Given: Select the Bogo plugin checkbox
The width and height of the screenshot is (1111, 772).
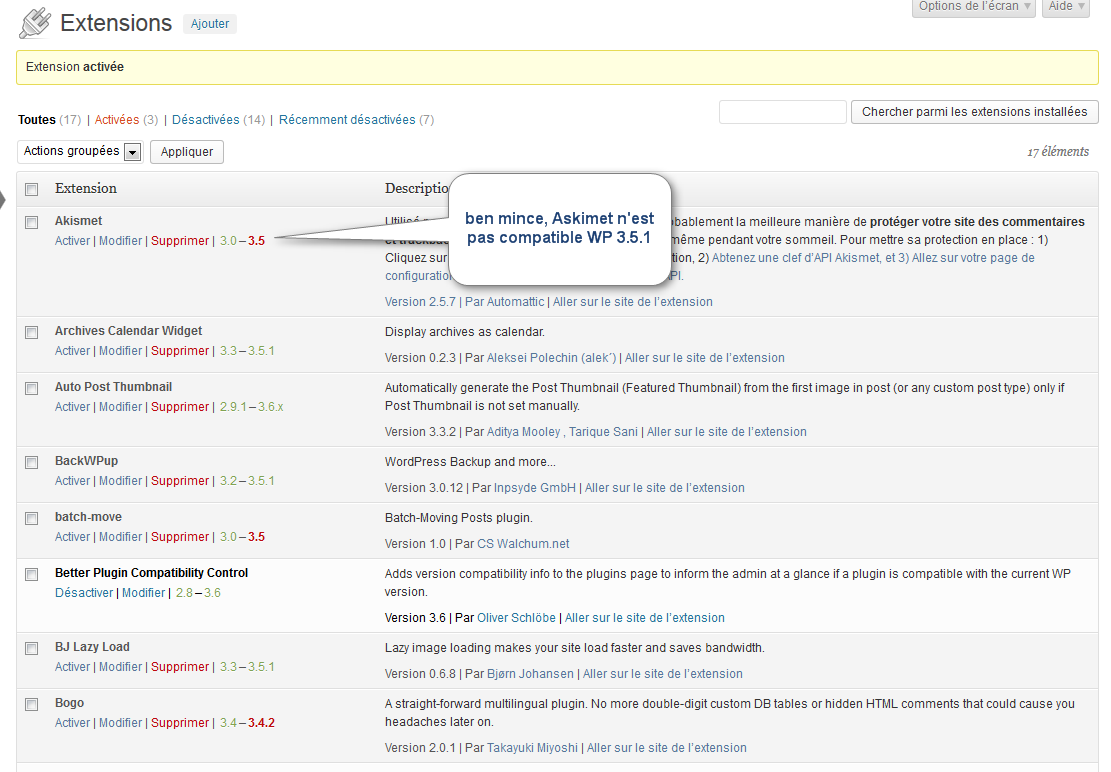Looking at the screenshot, I should click(x=32, y=704).
